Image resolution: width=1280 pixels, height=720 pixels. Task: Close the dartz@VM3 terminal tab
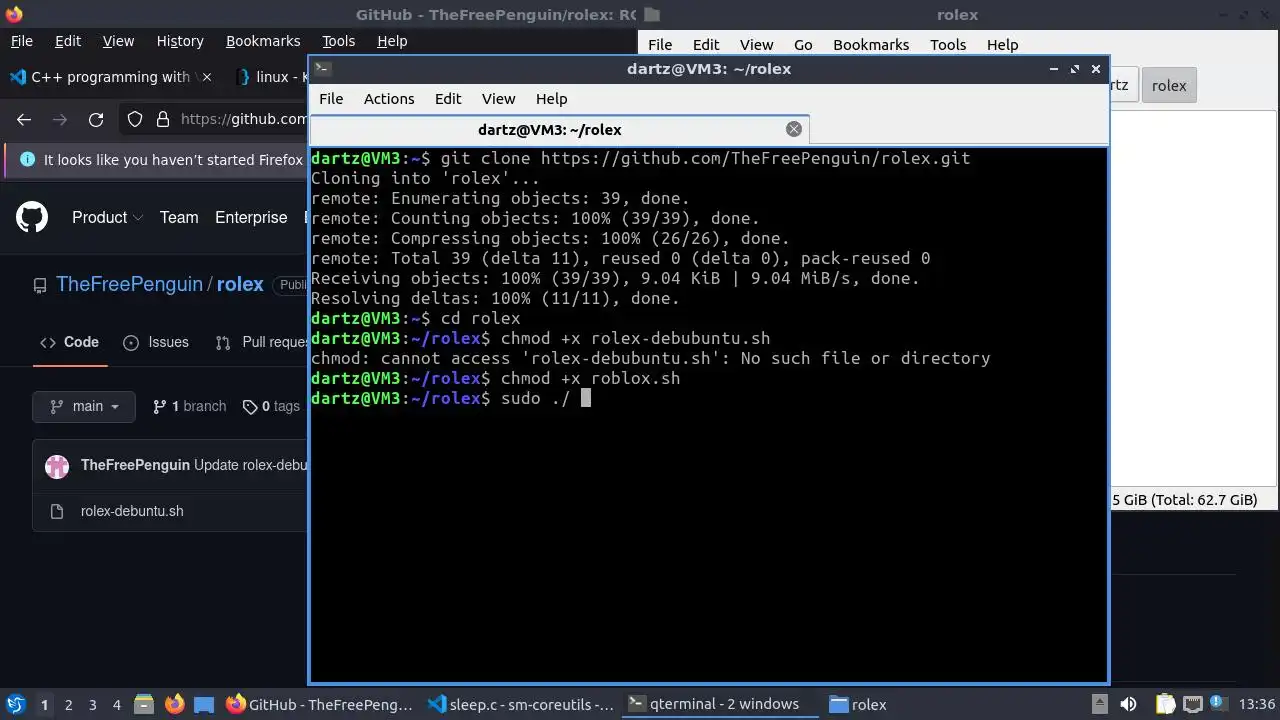point(794,129)
